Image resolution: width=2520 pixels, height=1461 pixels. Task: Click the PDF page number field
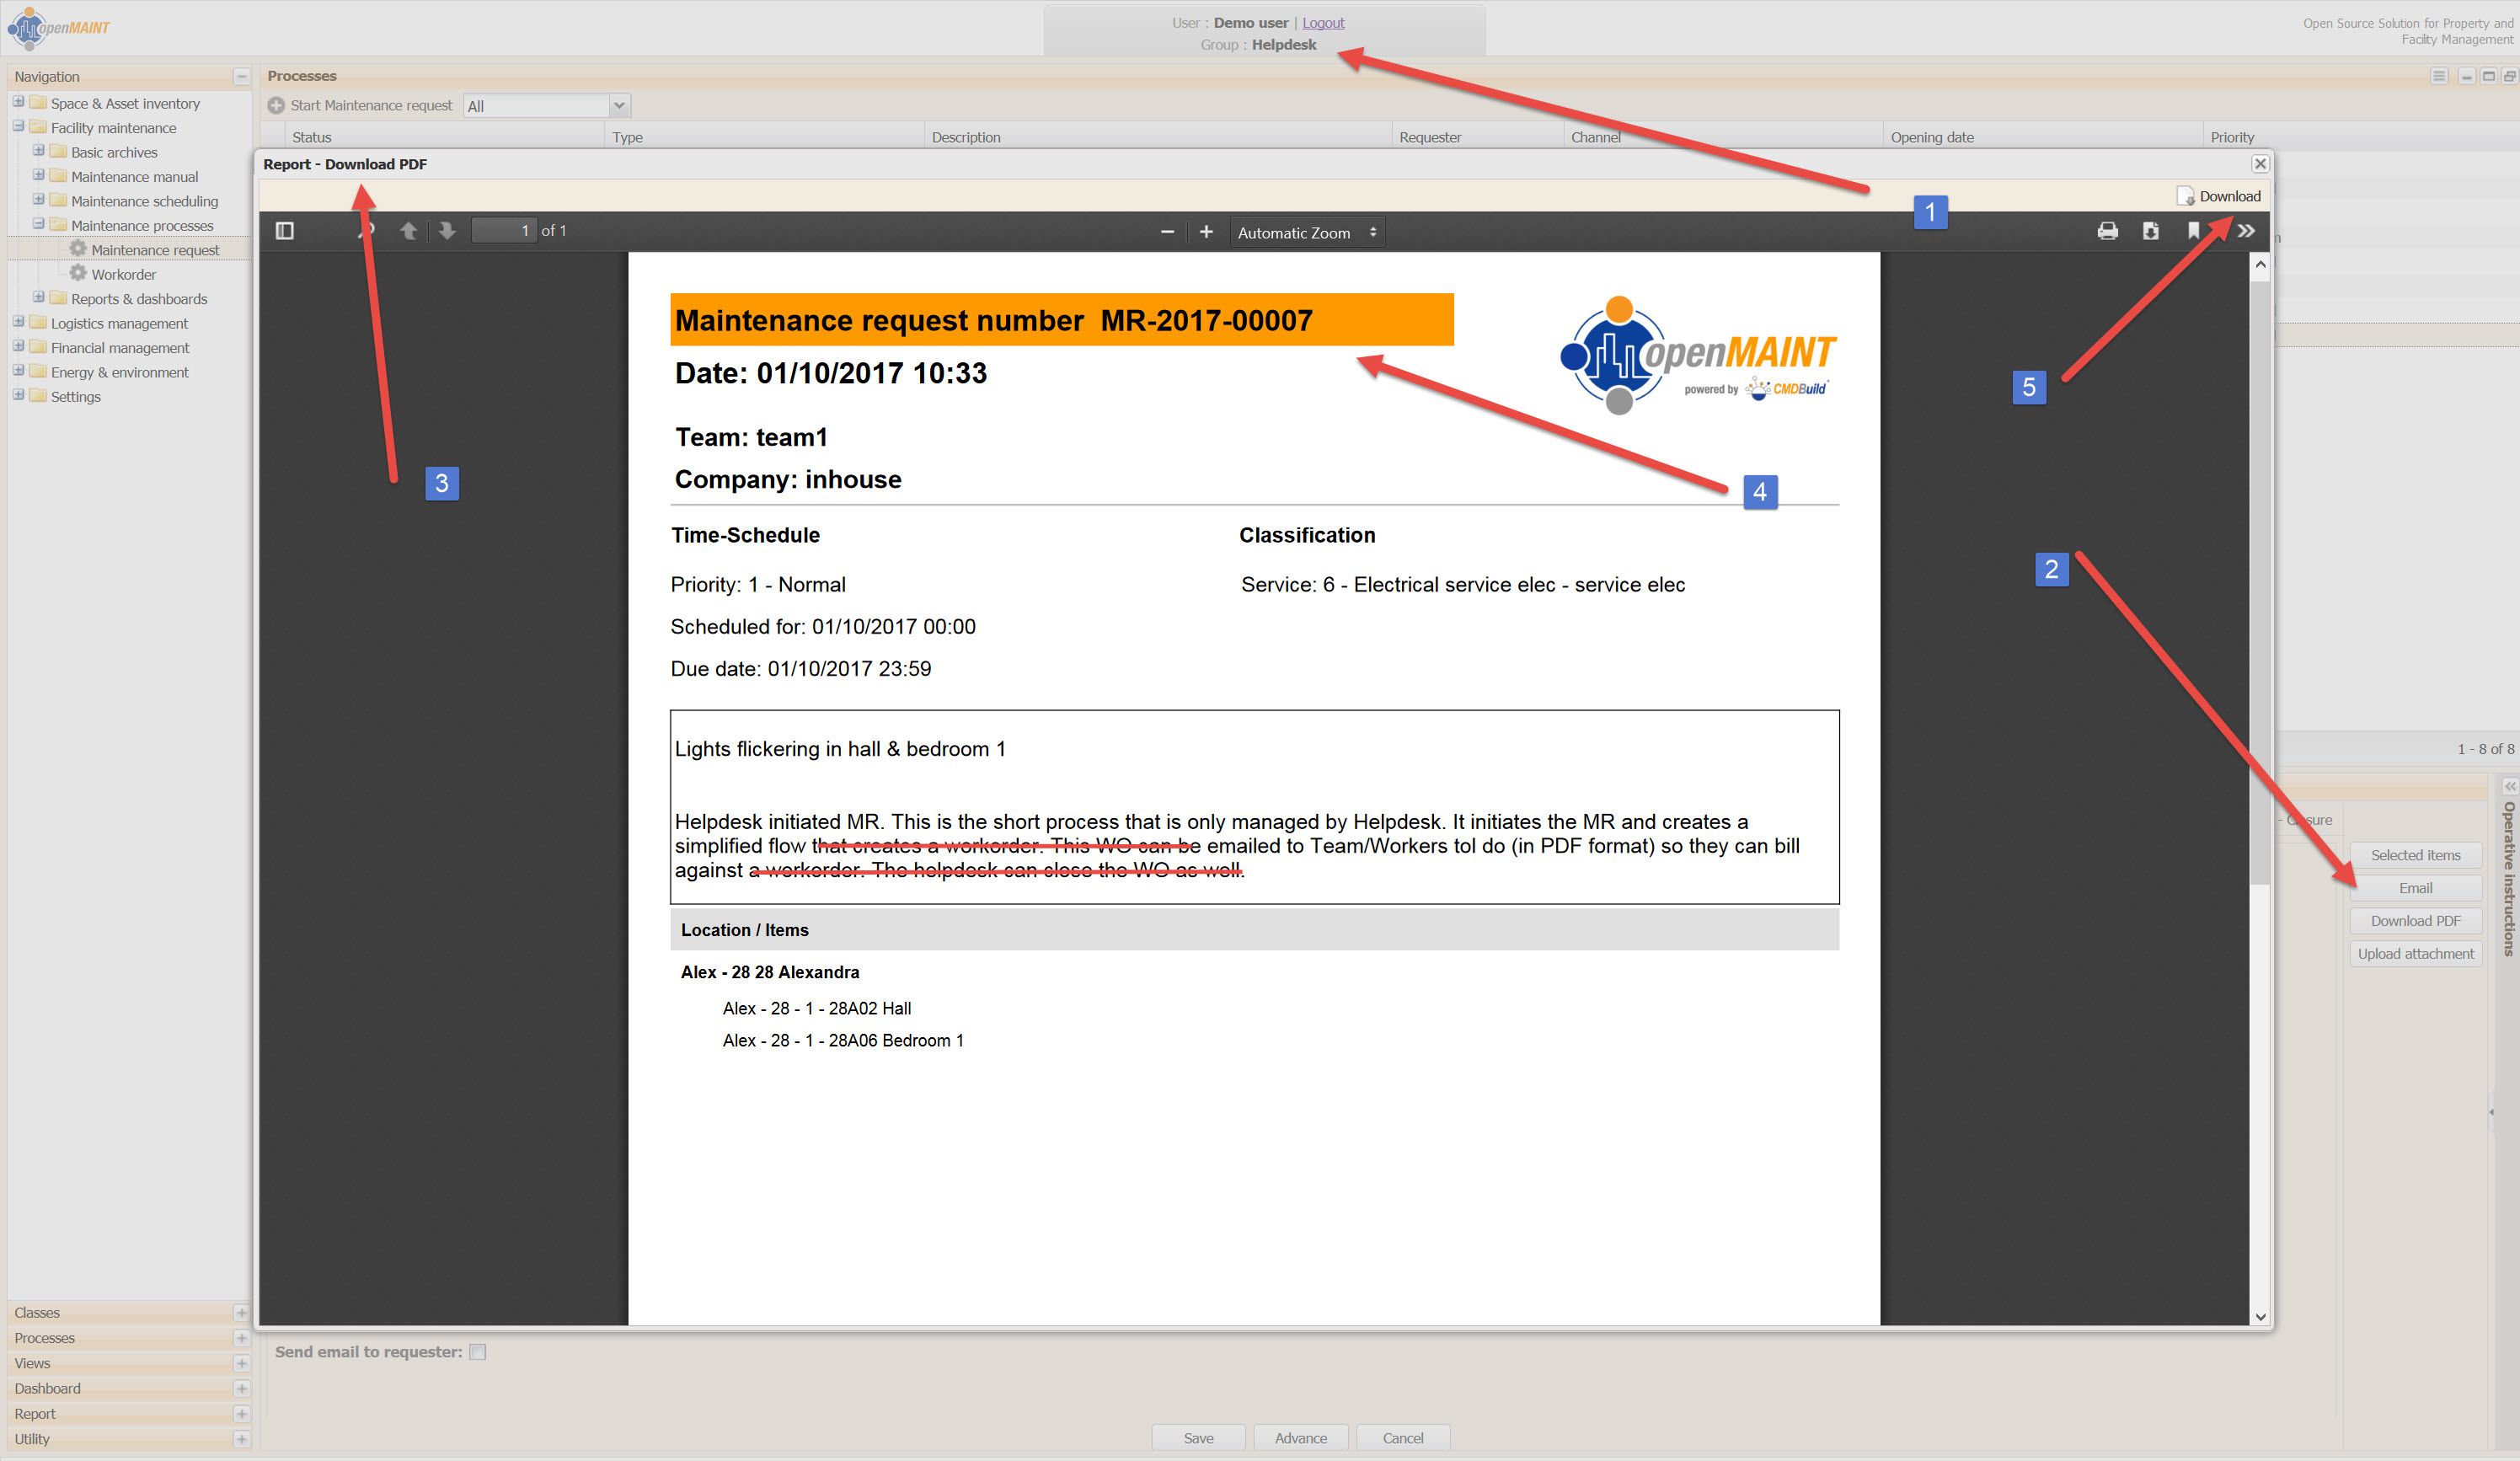point(504,231)
